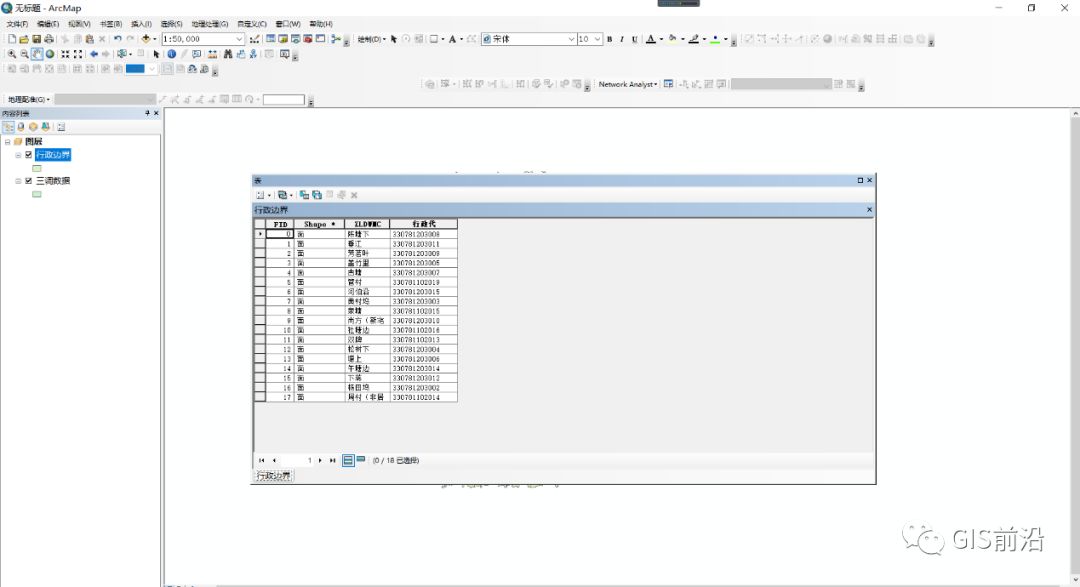Open the 绘制 drawing dropdown menu
The image size is (1080, 587).
pos(371,39)
